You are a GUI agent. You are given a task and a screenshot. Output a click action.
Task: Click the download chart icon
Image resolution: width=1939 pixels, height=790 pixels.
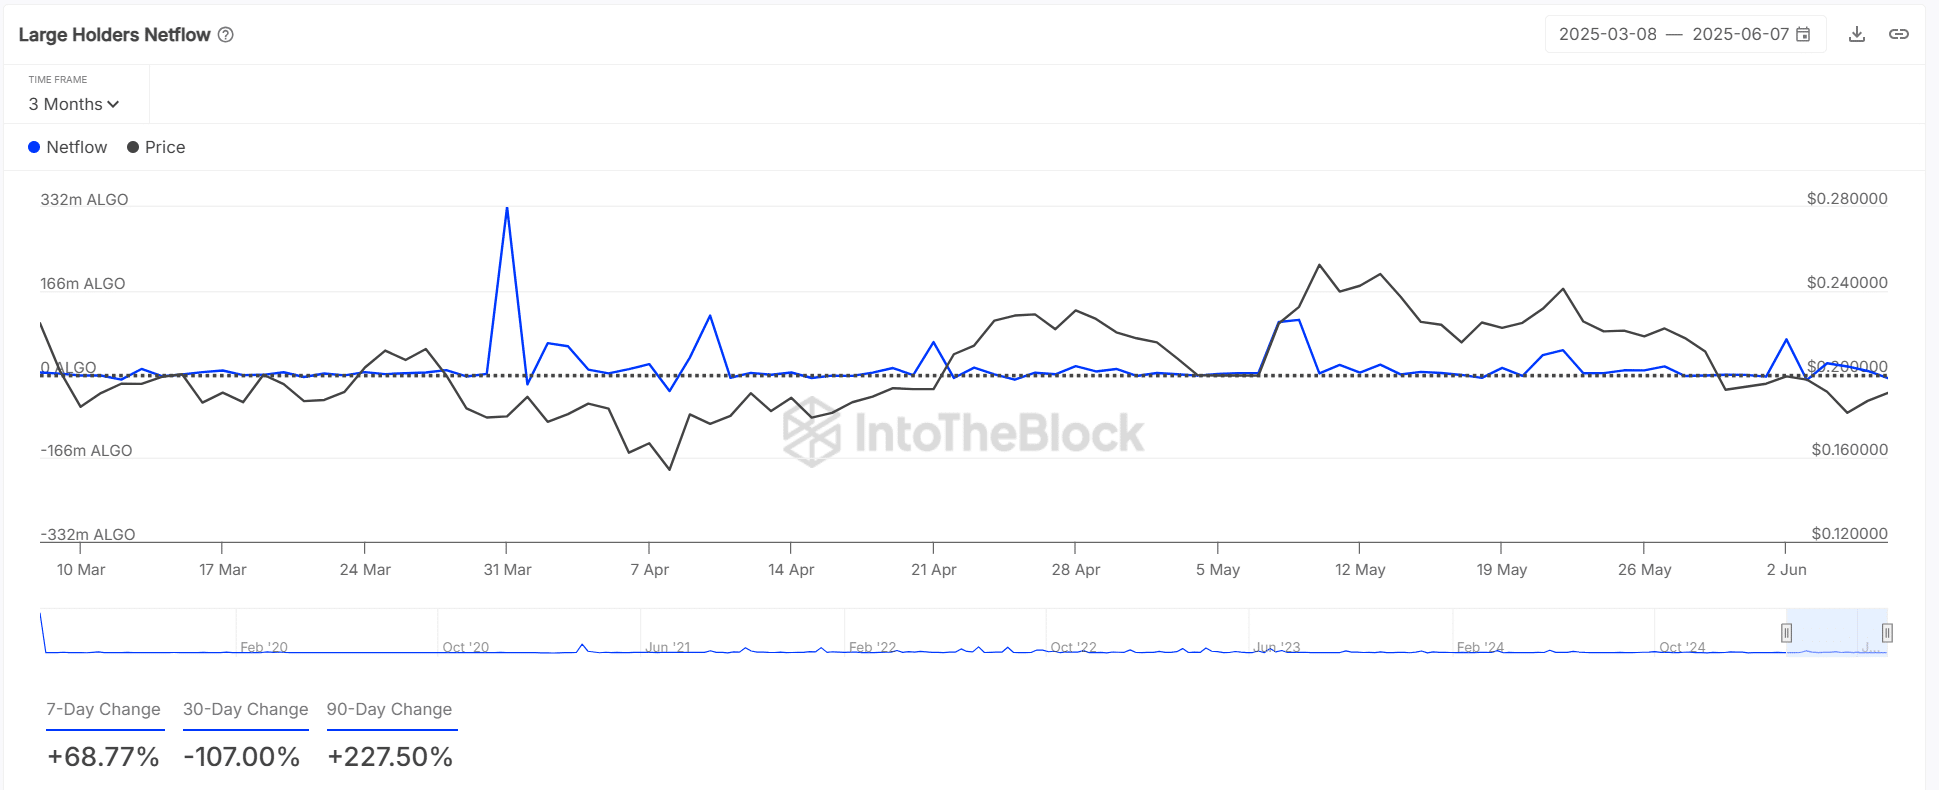(1857, 35)
